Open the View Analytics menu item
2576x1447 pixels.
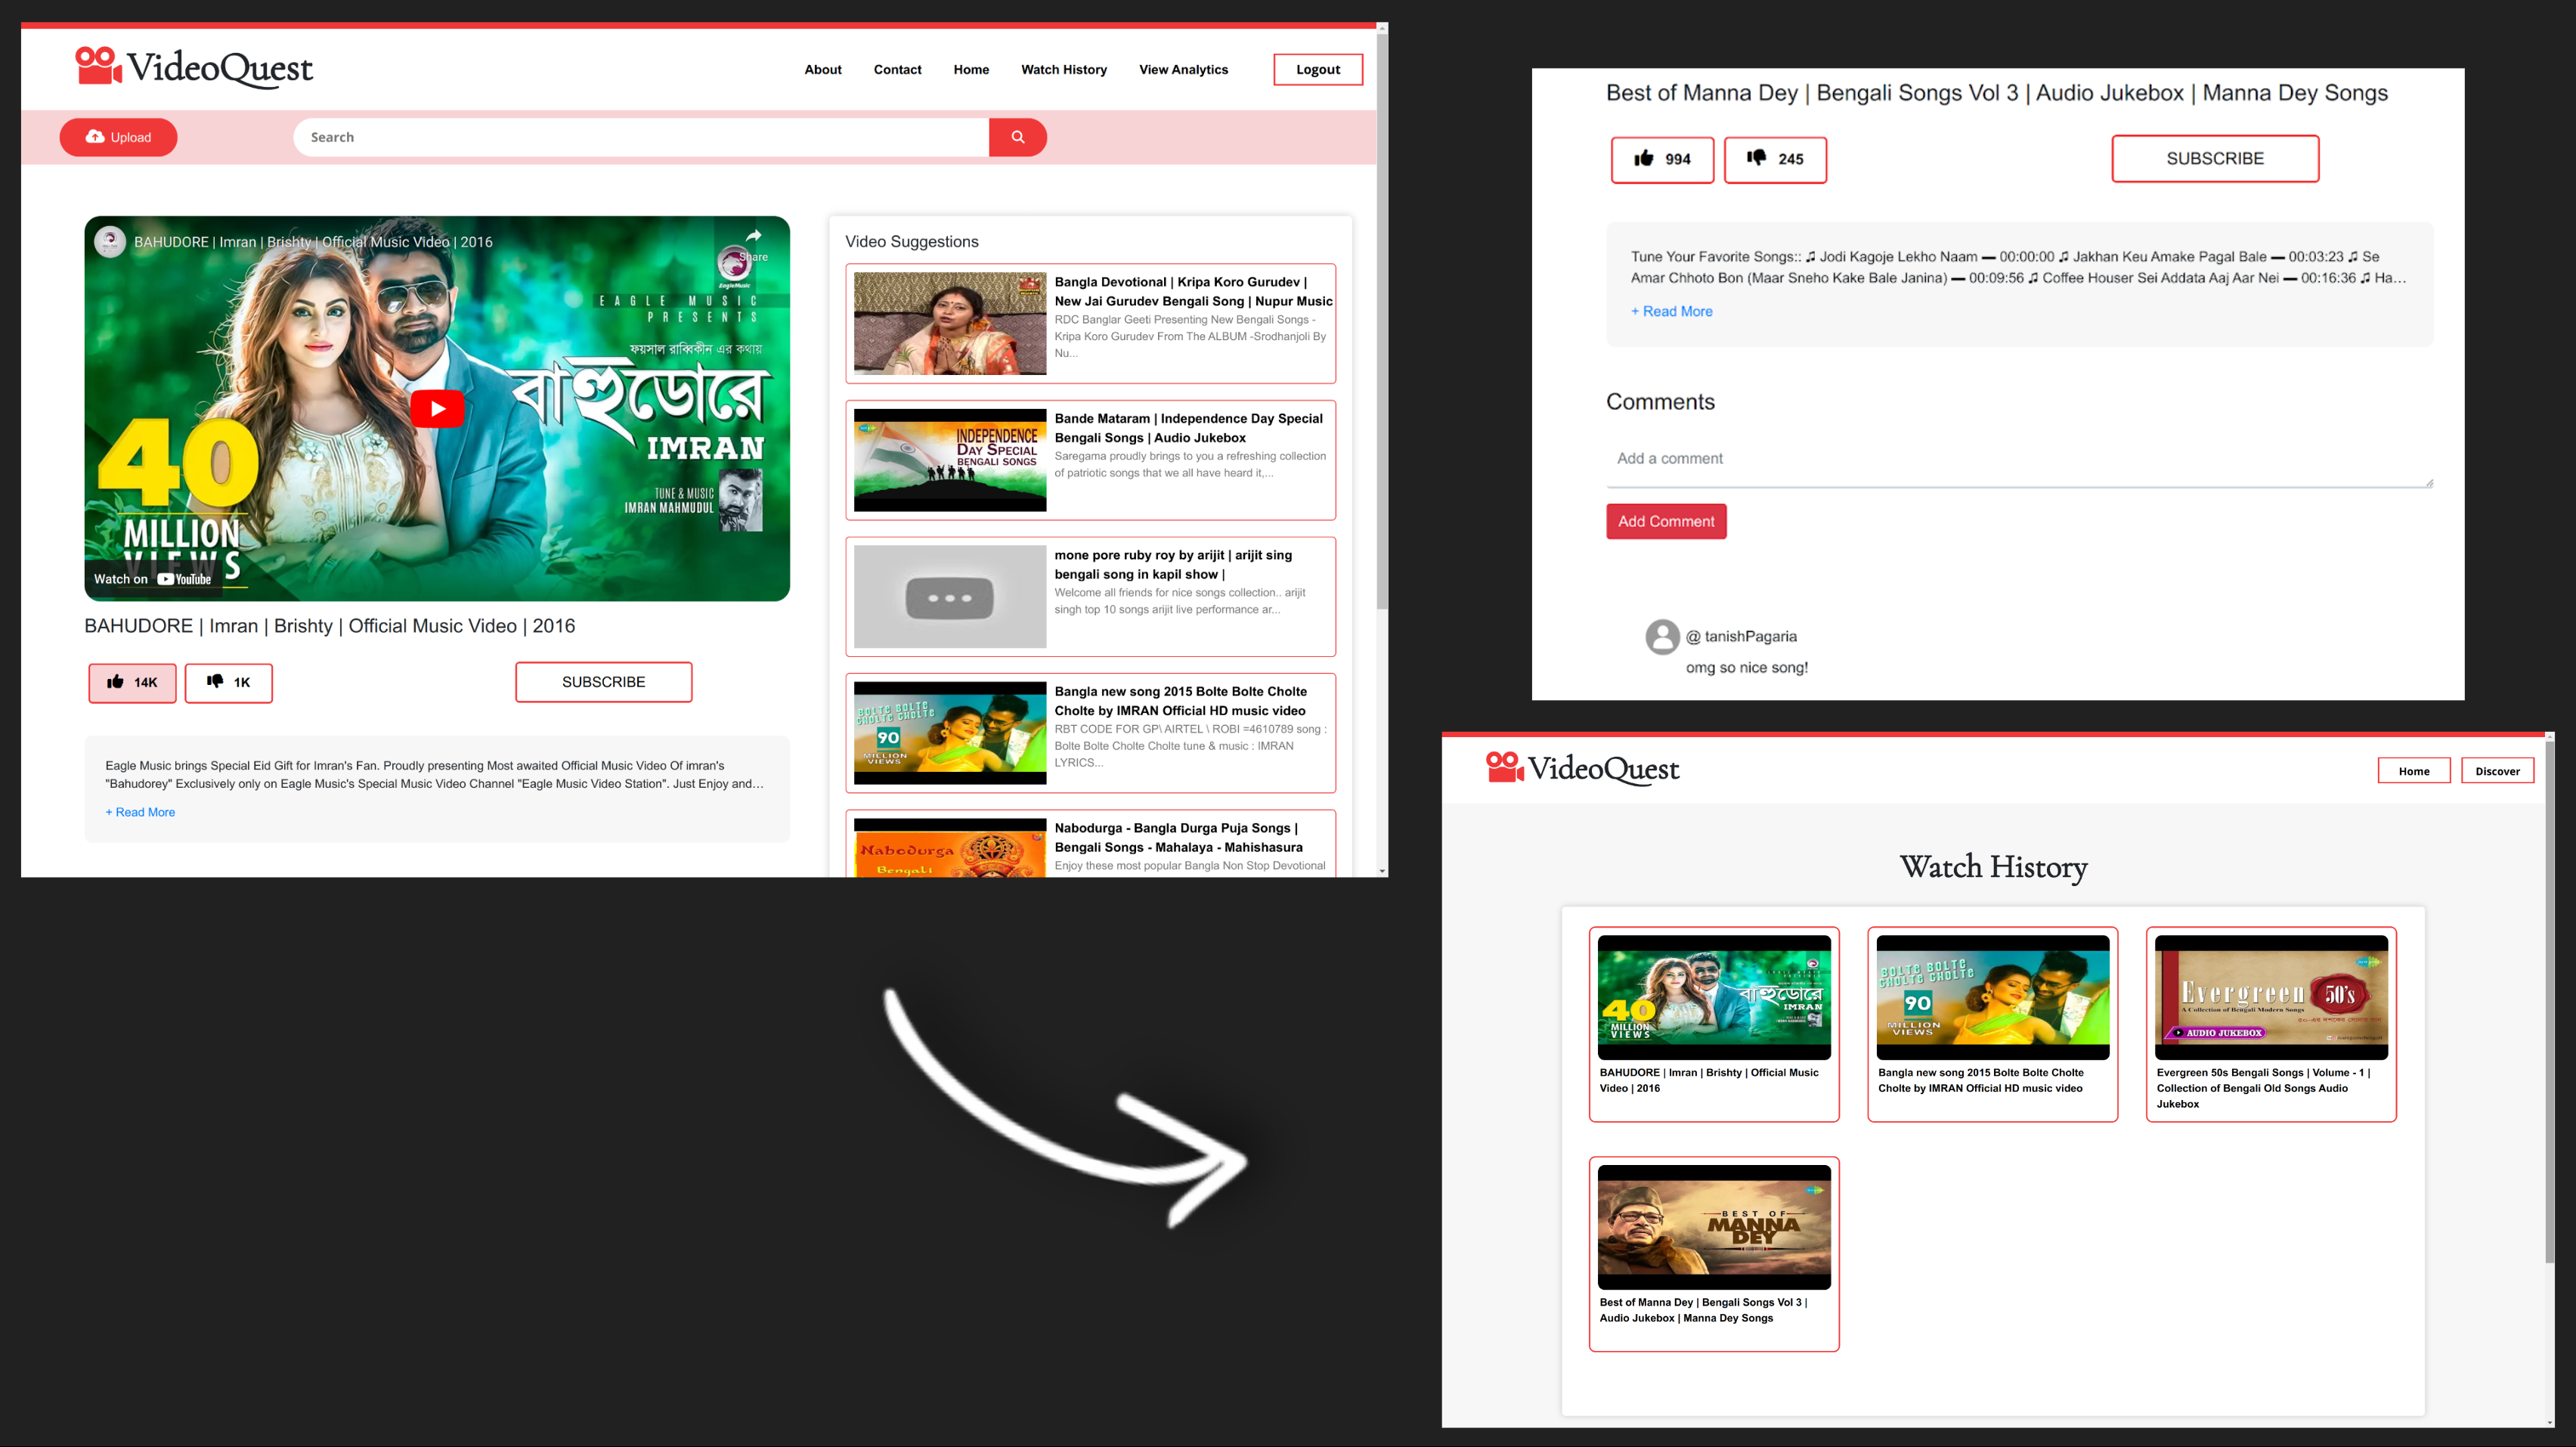[x=1183, y=69]
